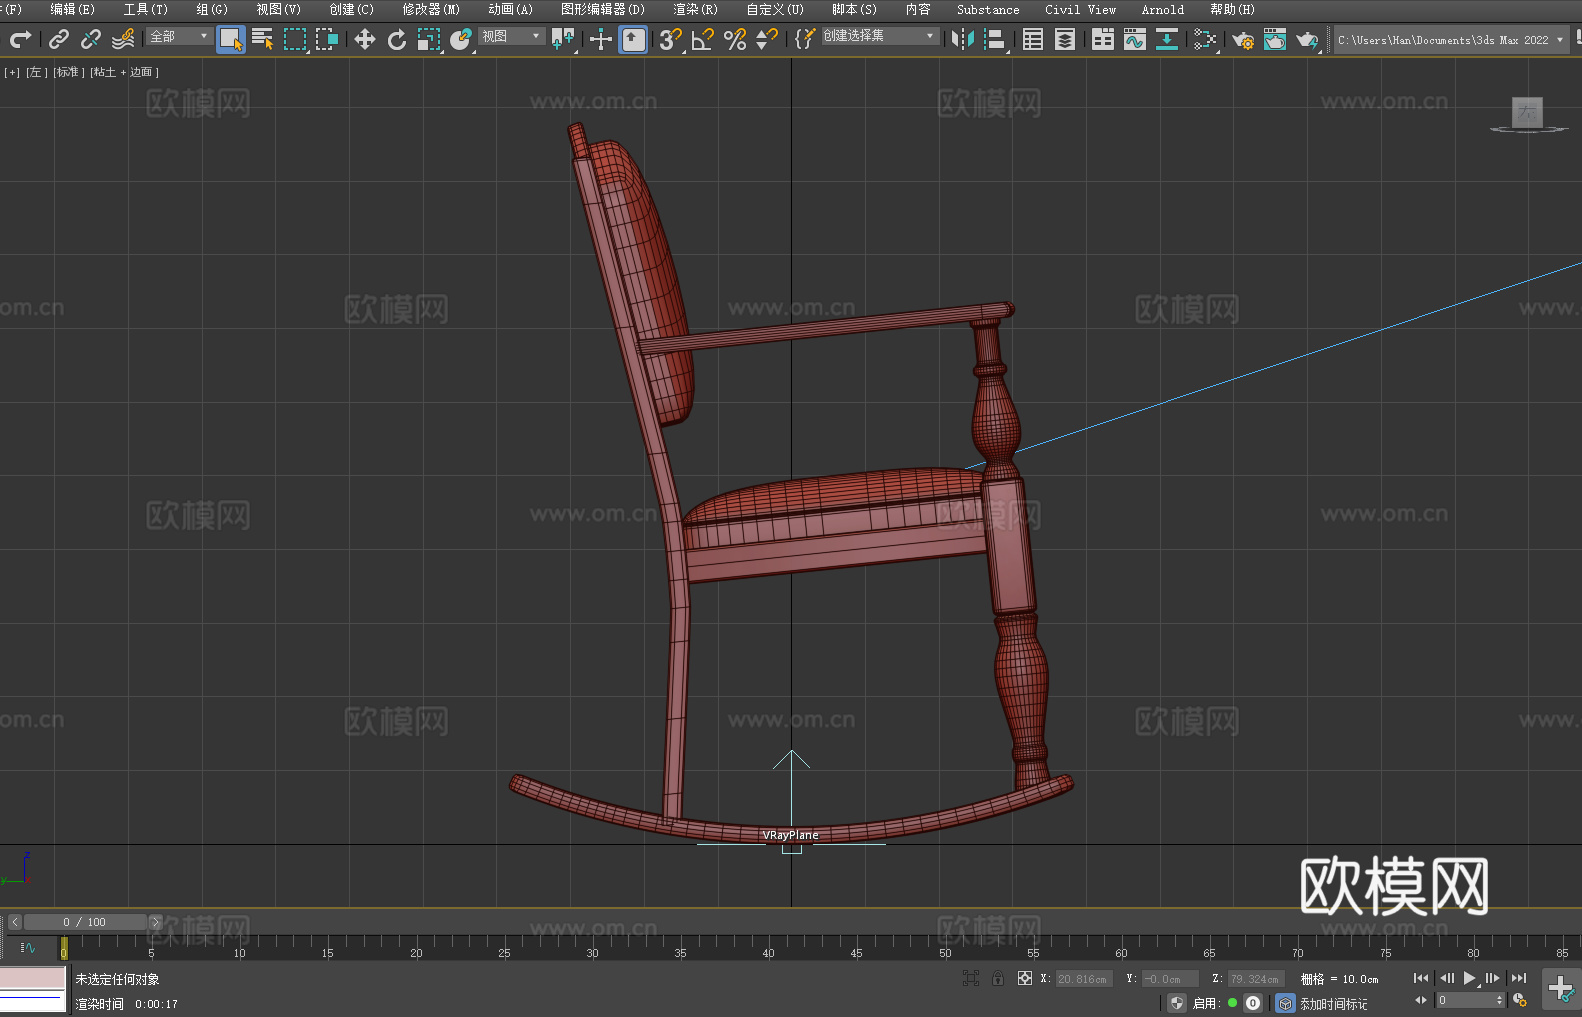Image resolution: width=1582 pixels, height=1017 pixels.
Task: Open the [左] viewport view menu
Action: 36,72
